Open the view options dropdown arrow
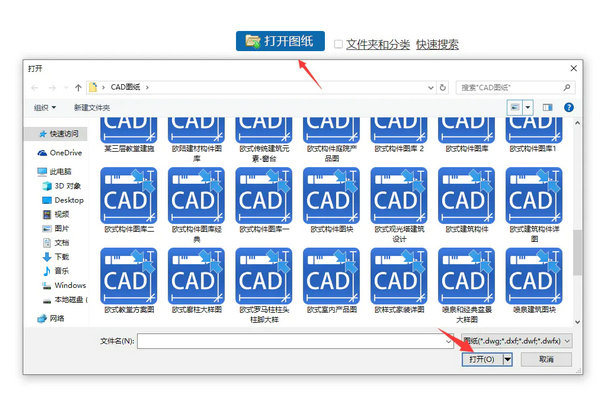This screenshot has width=600, height=397. 528,107
